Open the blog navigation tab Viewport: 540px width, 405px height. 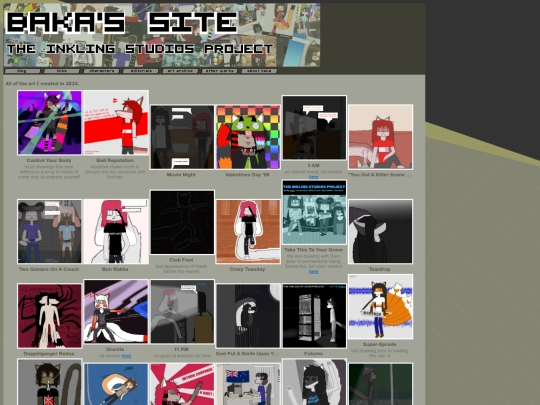click(x=22, y=71)
